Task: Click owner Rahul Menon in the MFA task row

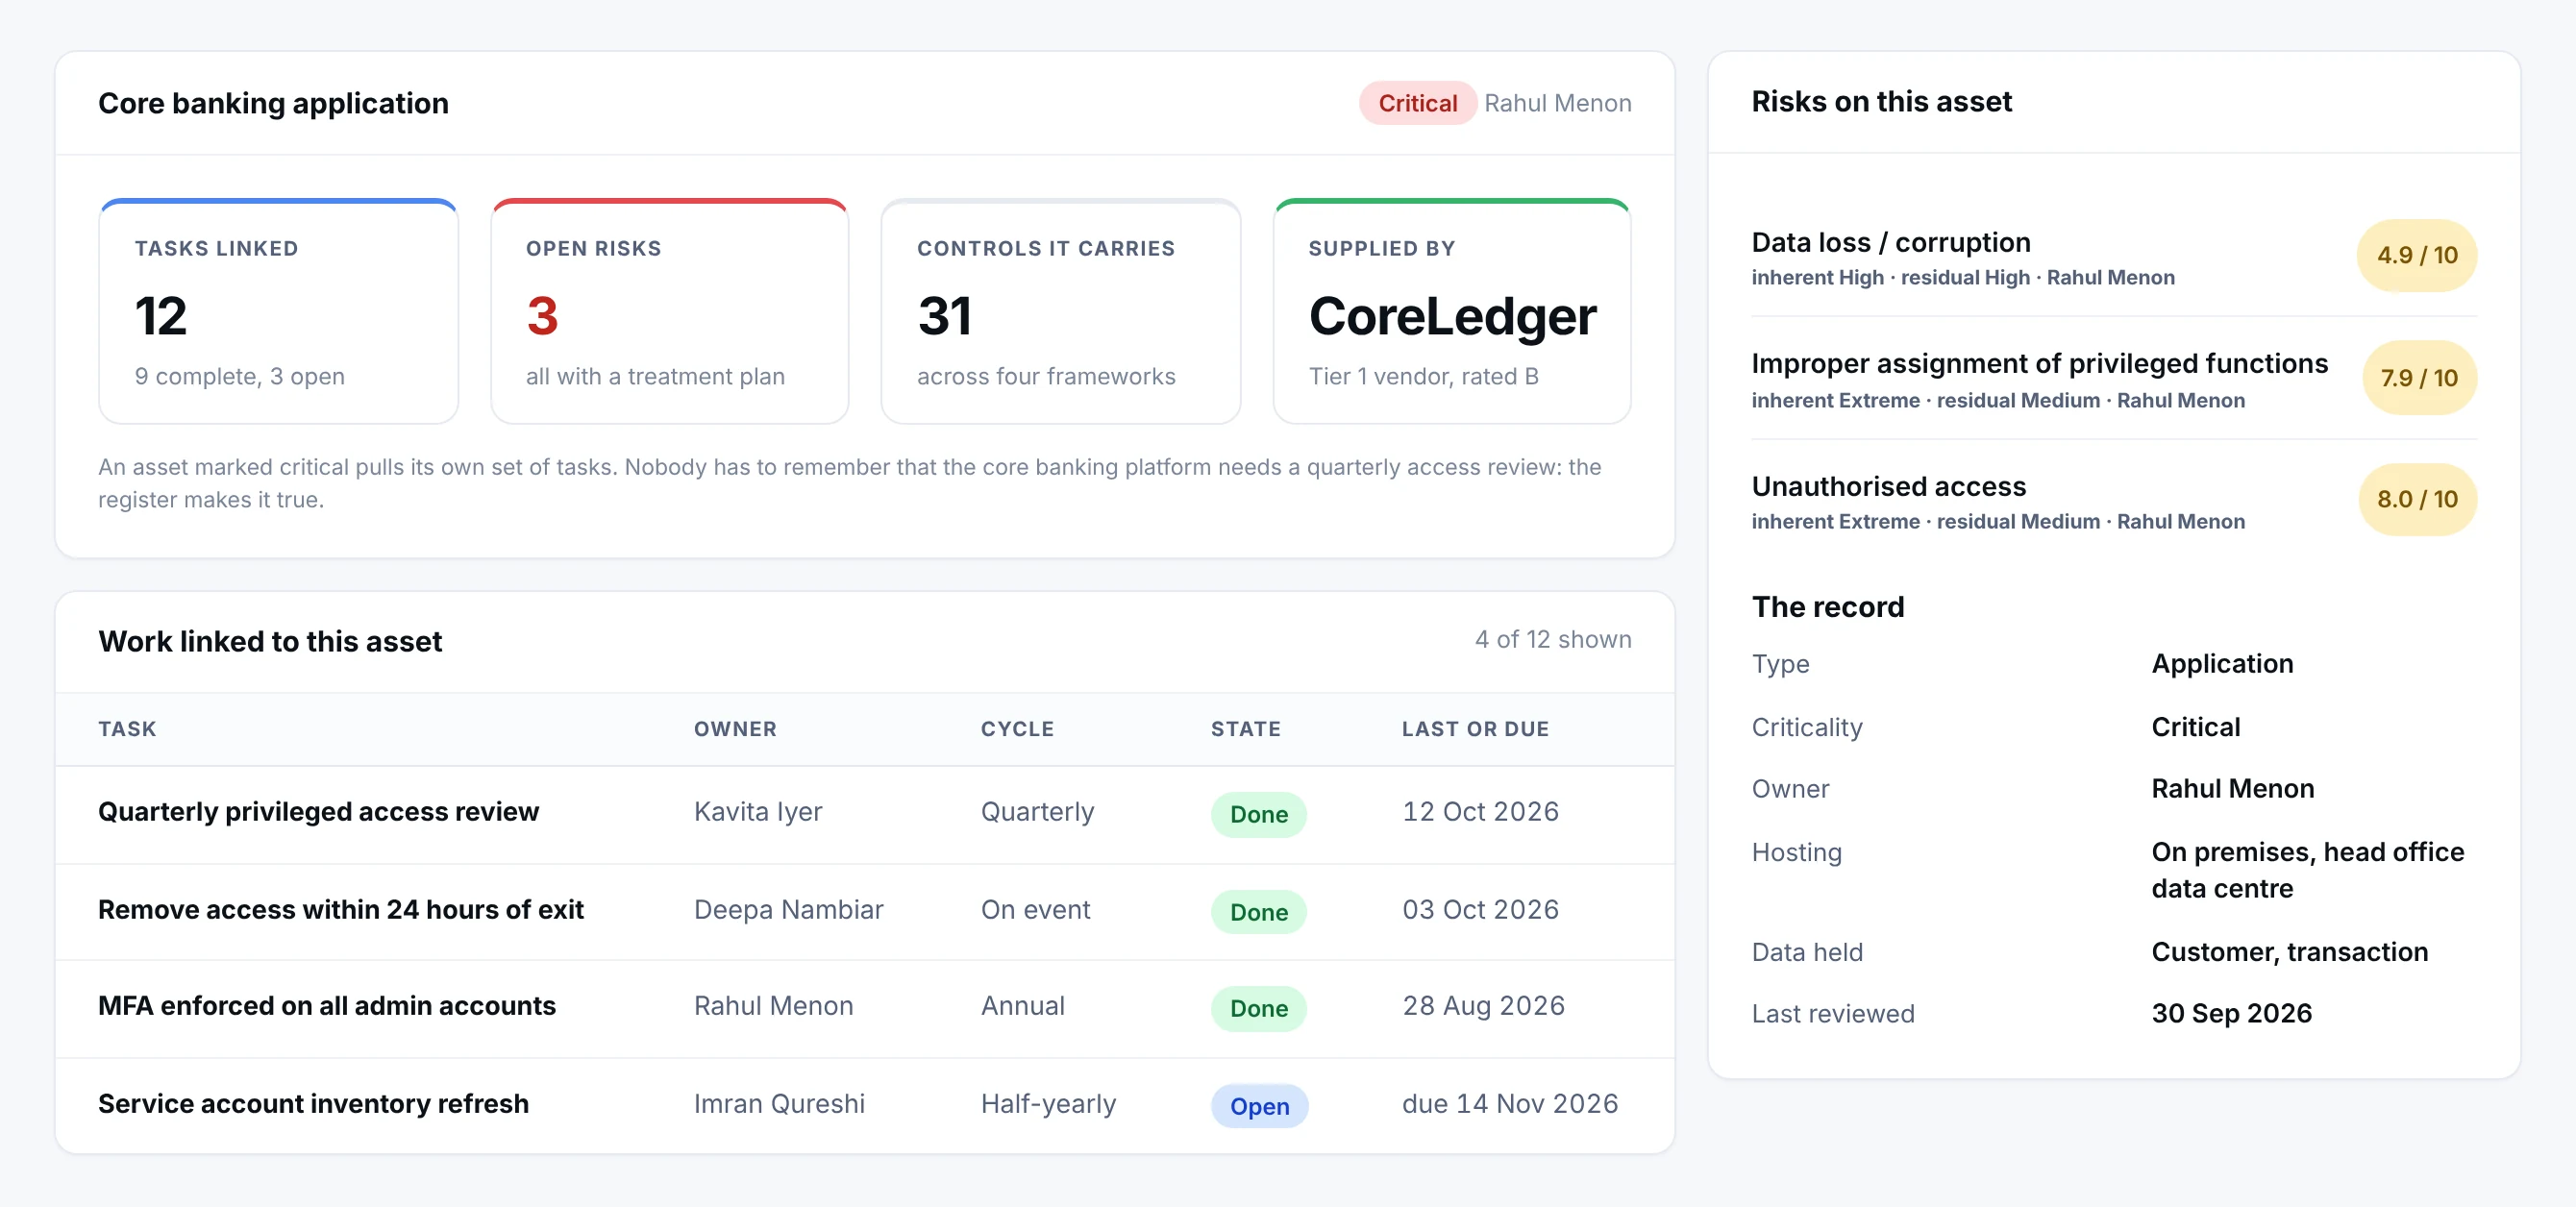Action: [x=773, y=1005]
